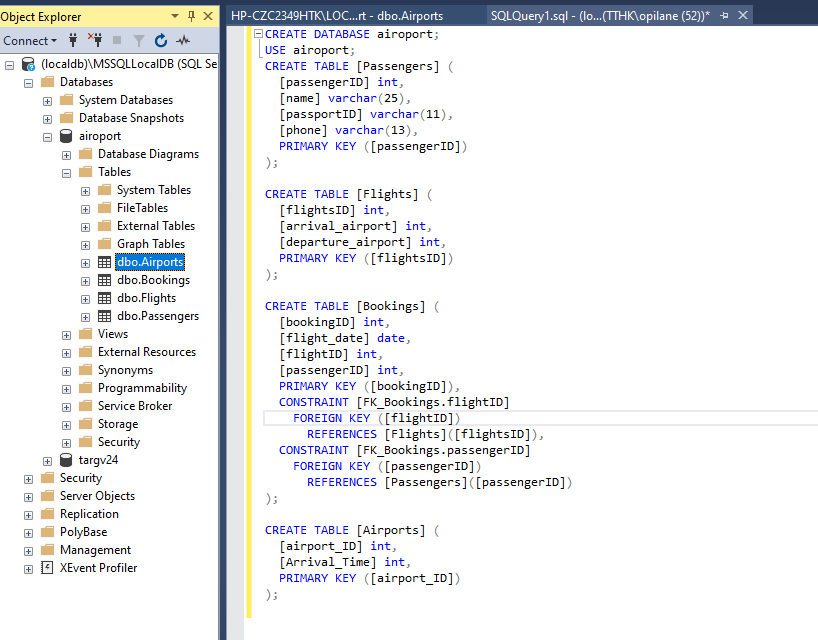818x640 pixels.
Task: Collapse the CREATE DATABASE code outline box
Action: [x=258, y=34]
